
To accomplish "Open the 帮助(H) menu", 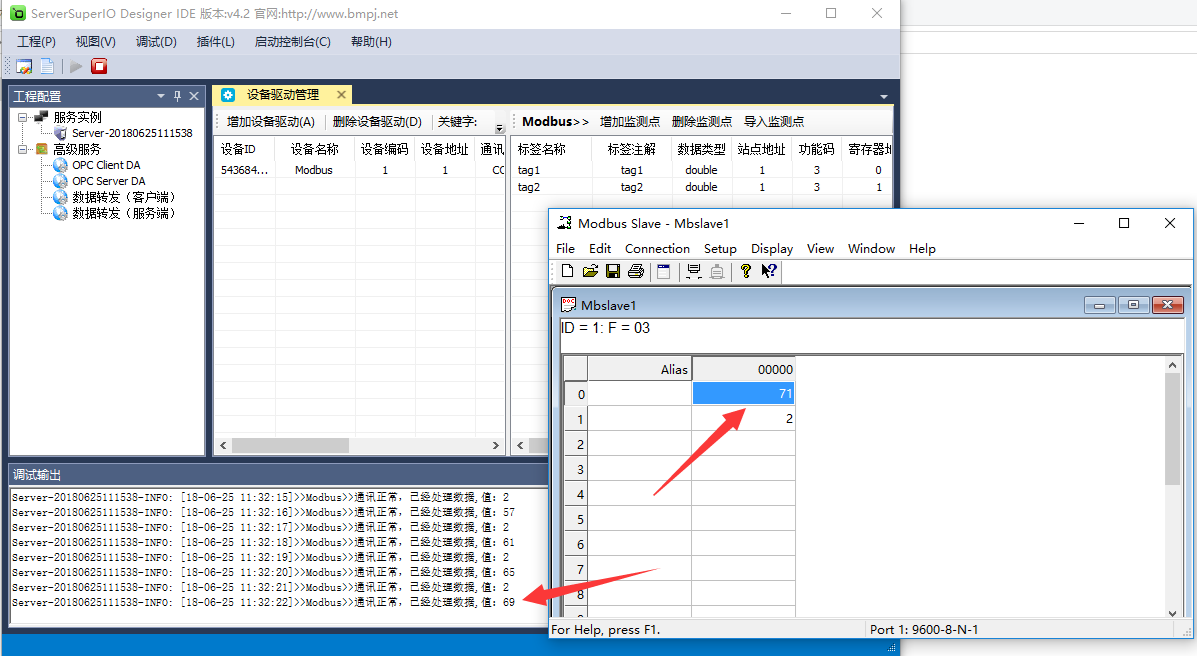I will 372,42.
